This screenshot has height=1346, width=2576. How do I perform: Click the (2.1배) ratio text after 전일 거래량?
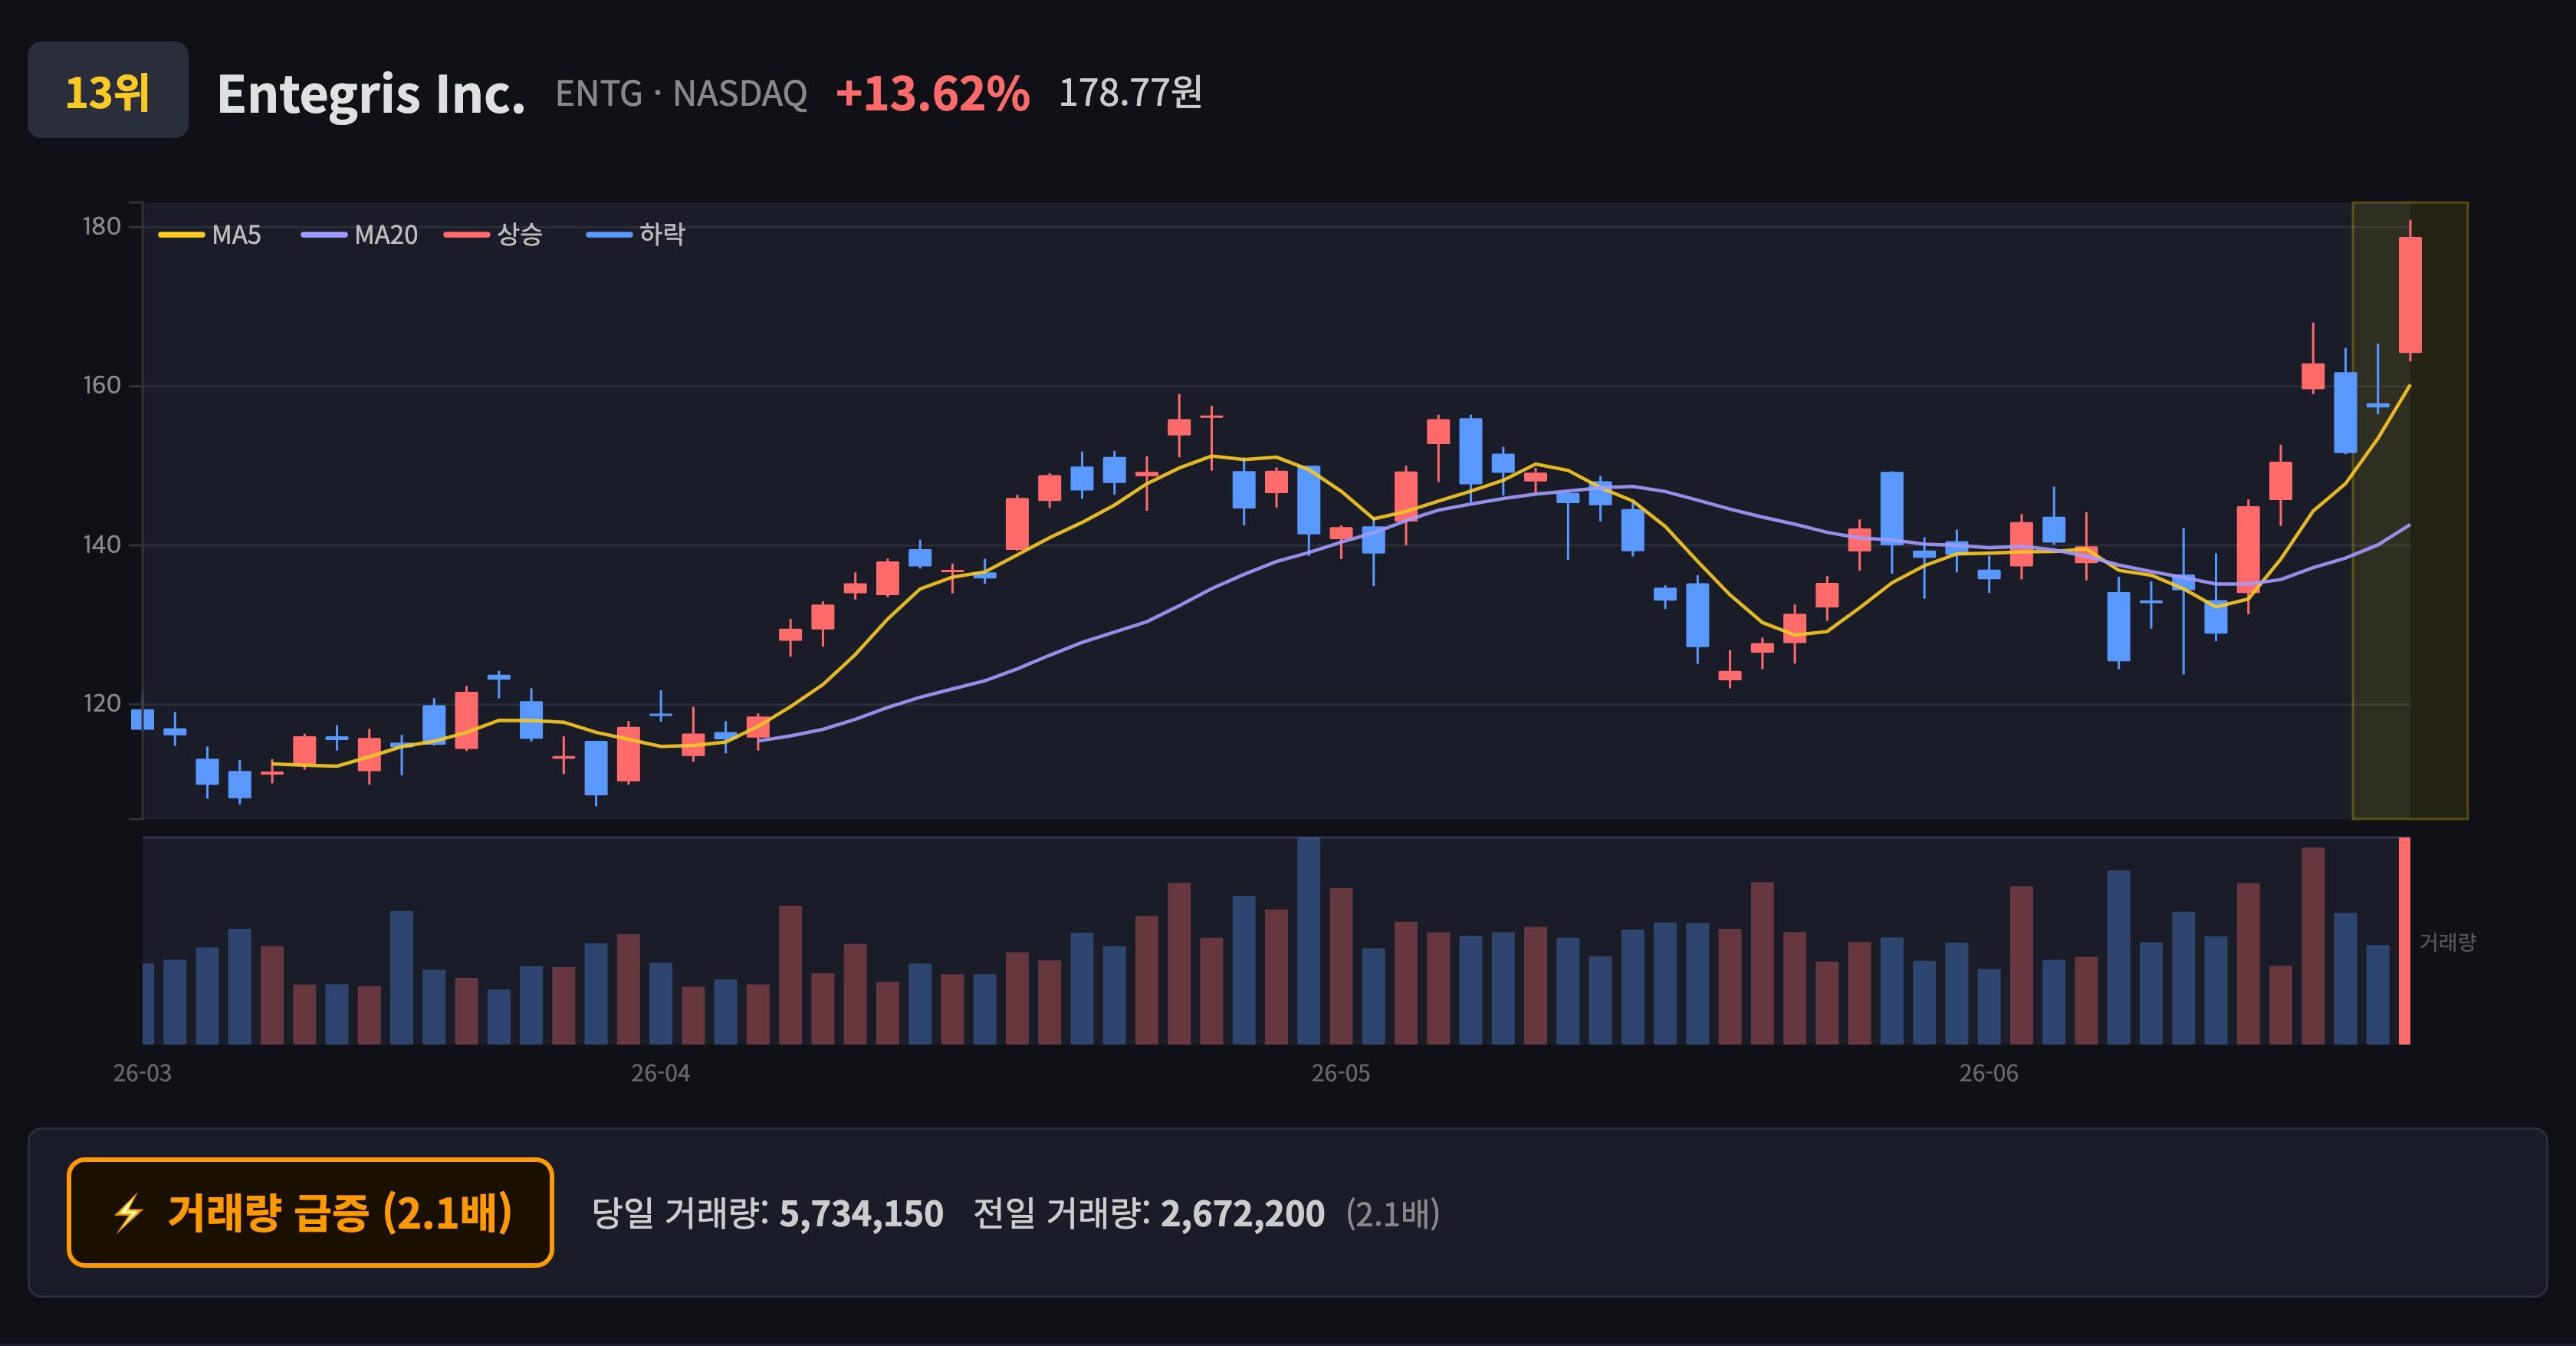pyautogui.click(x=1392, y=1213)
